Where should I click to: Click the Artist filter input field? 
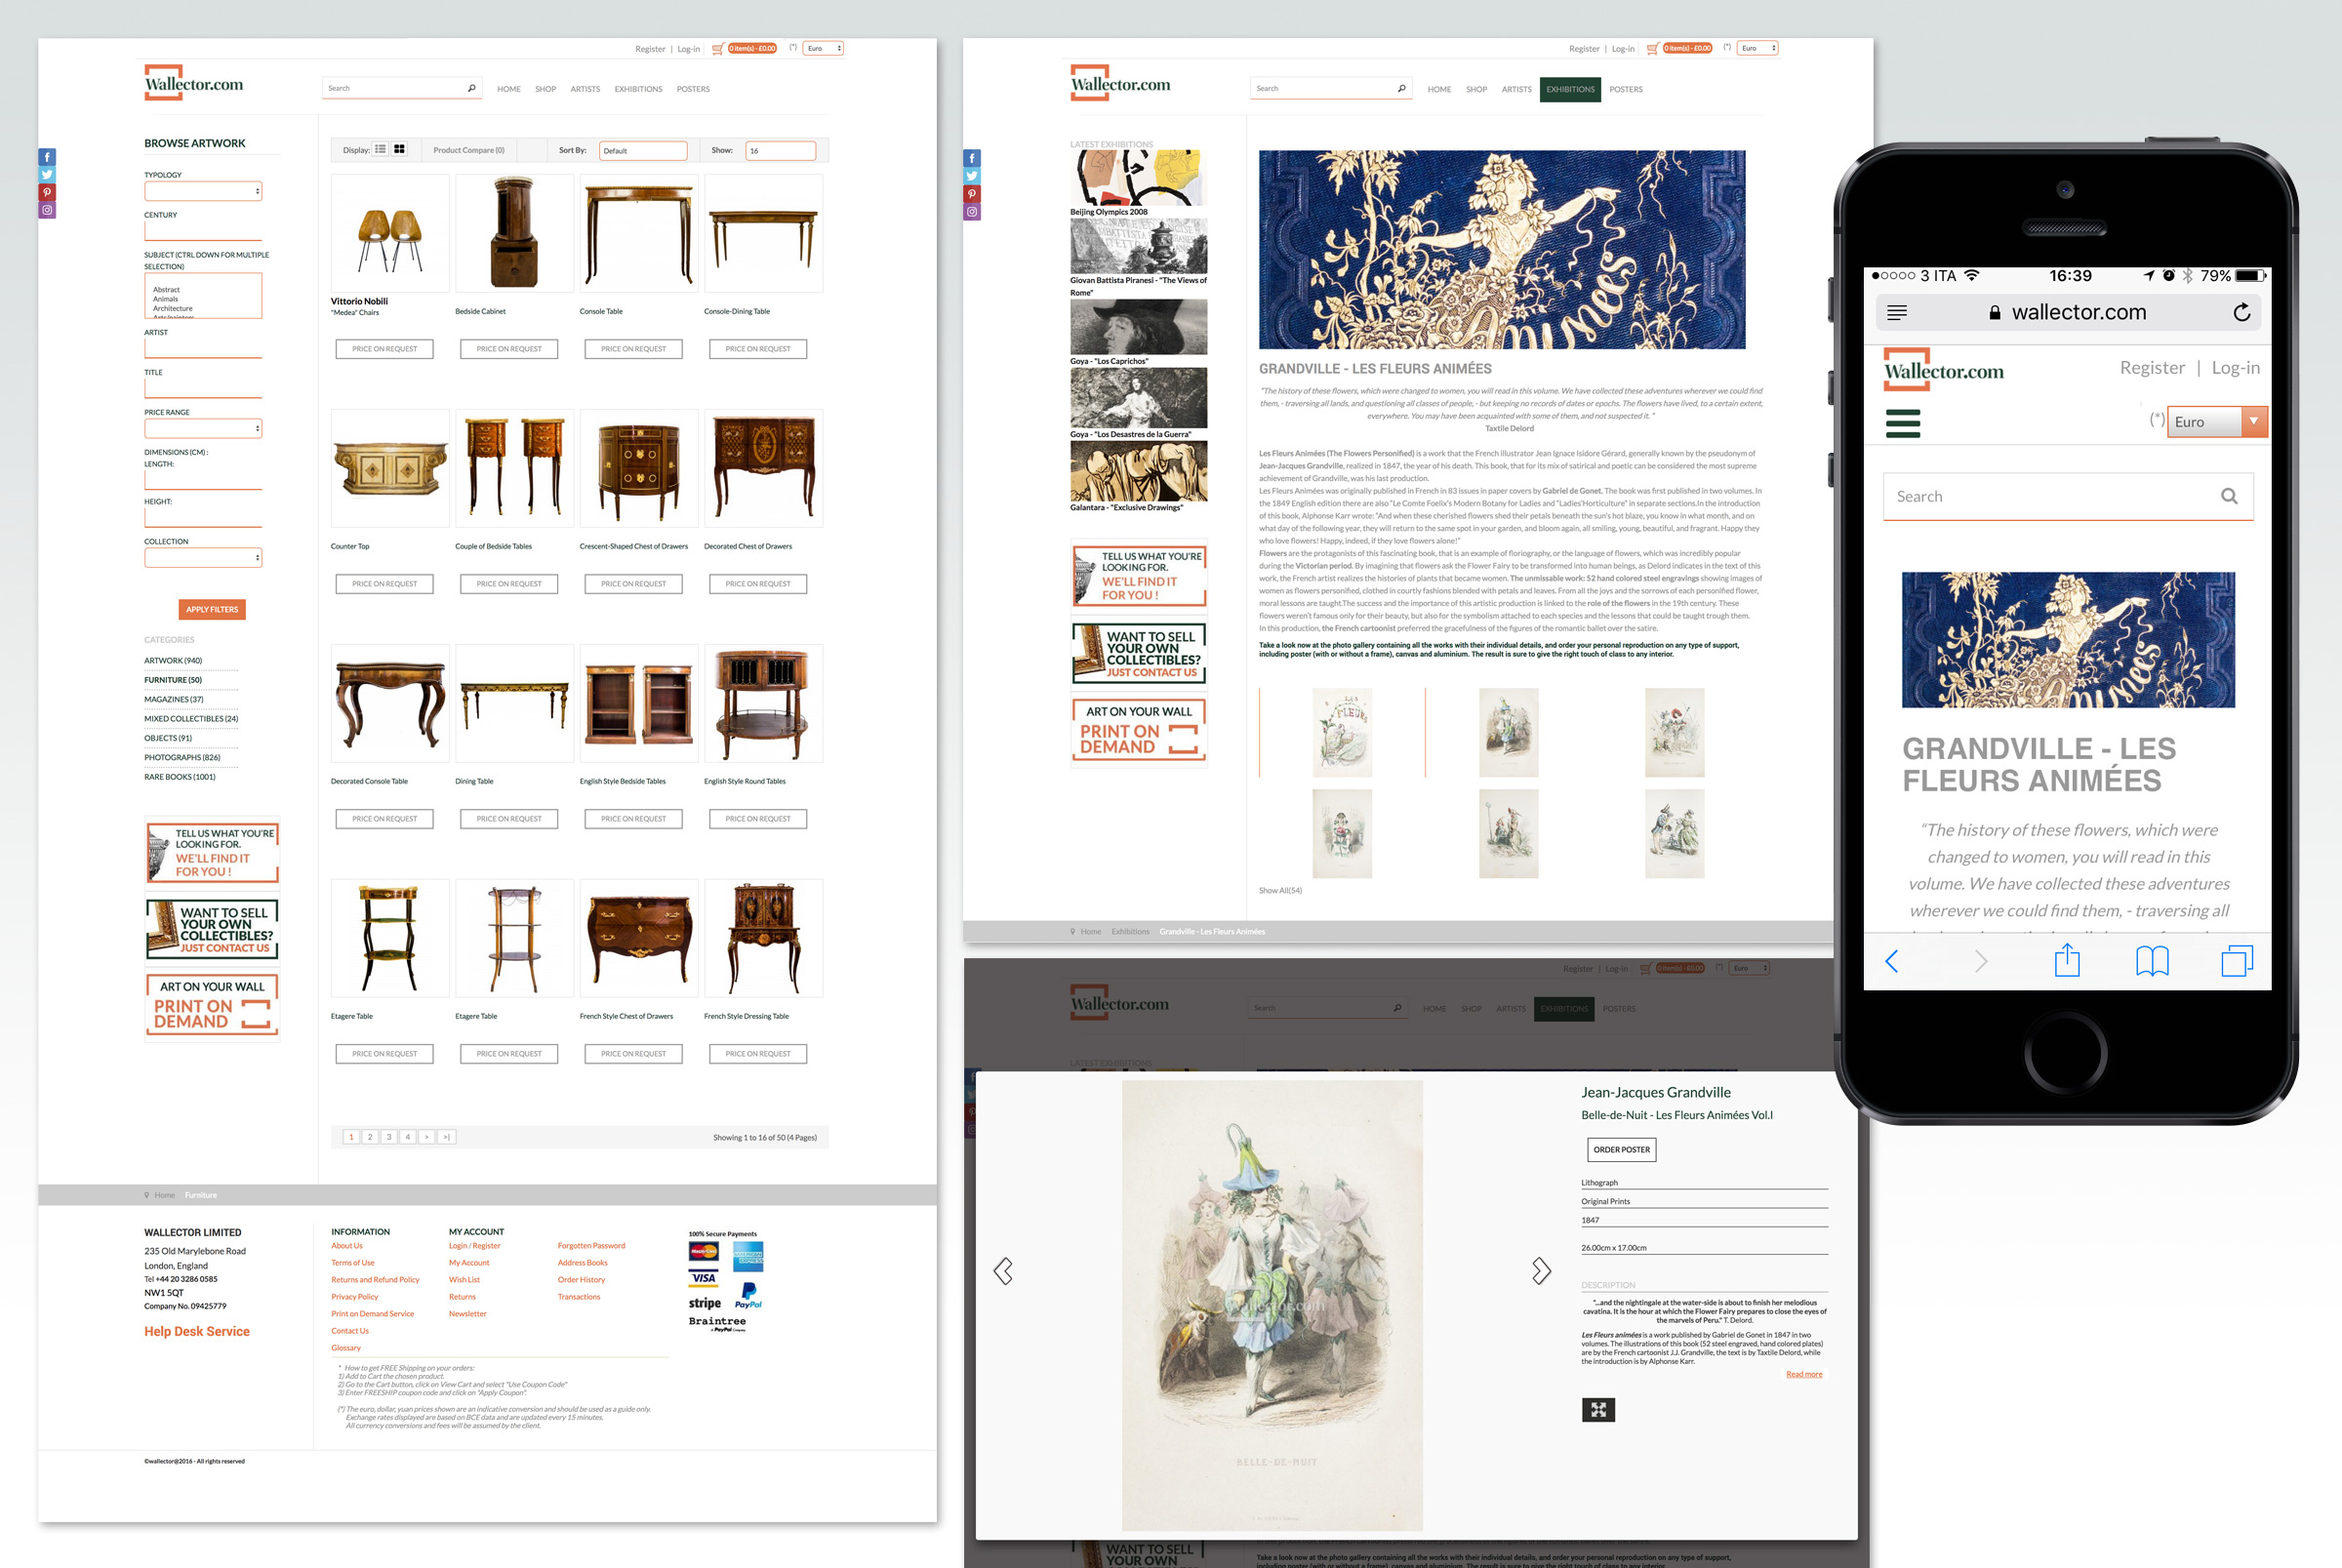(x=203, y=348)
